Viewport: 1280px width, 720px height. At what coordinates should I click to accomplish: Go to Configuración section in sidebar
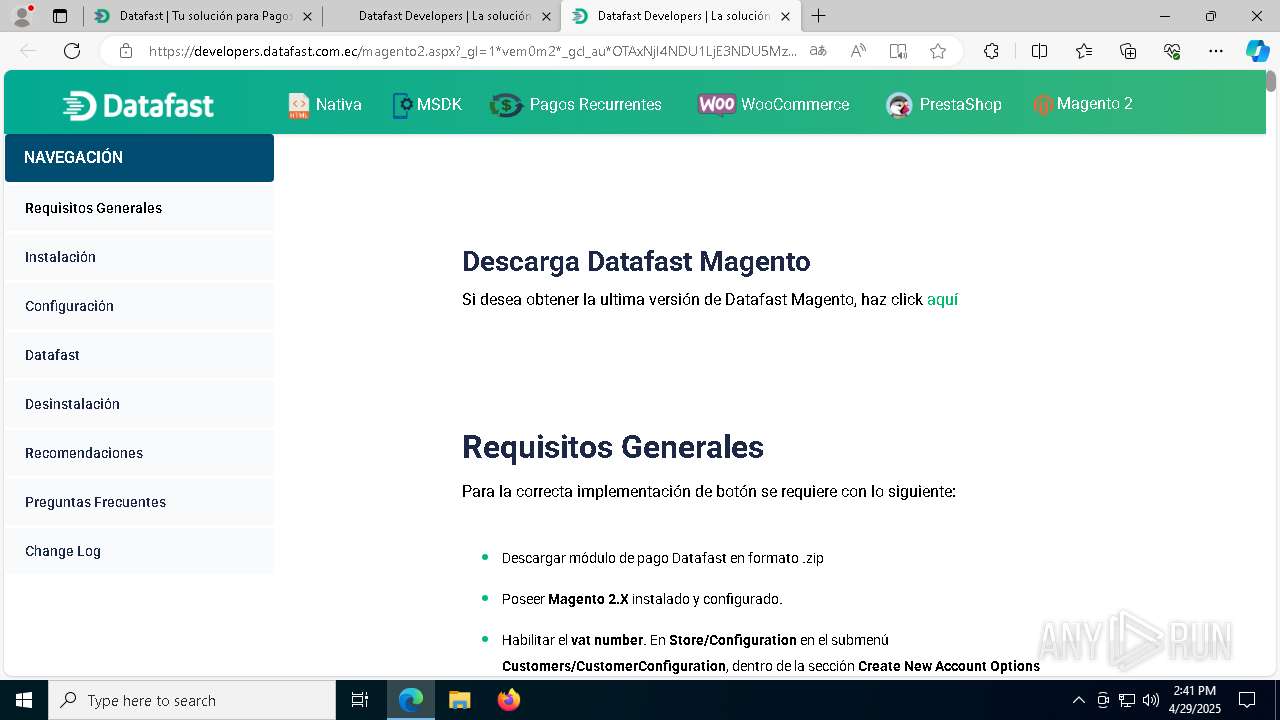pos(139,306)
